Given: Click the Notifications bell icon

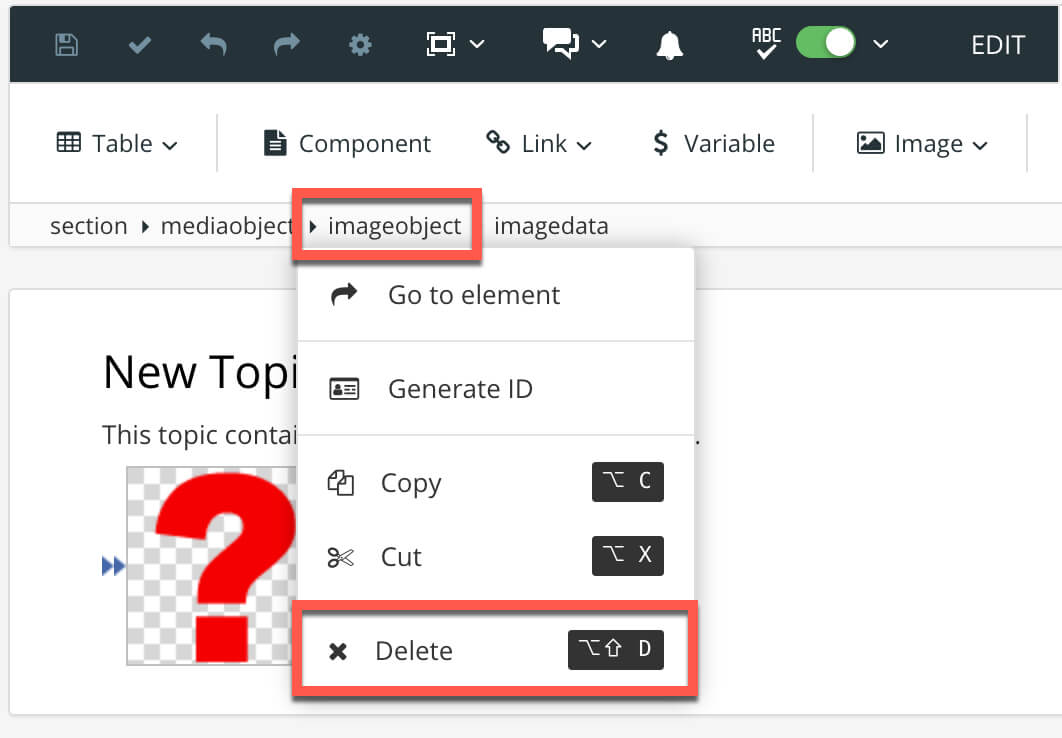Looking at the screenshot, I should [x=669, y=43].
